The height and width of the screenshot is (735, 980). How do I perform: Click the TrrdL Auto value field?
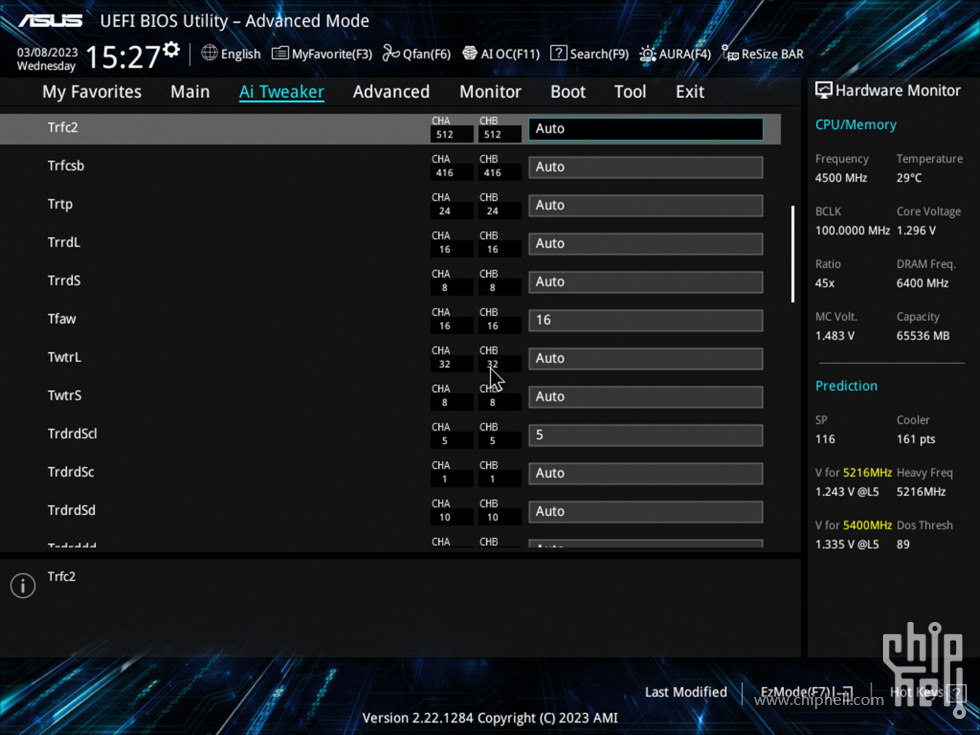coord(646,244)
